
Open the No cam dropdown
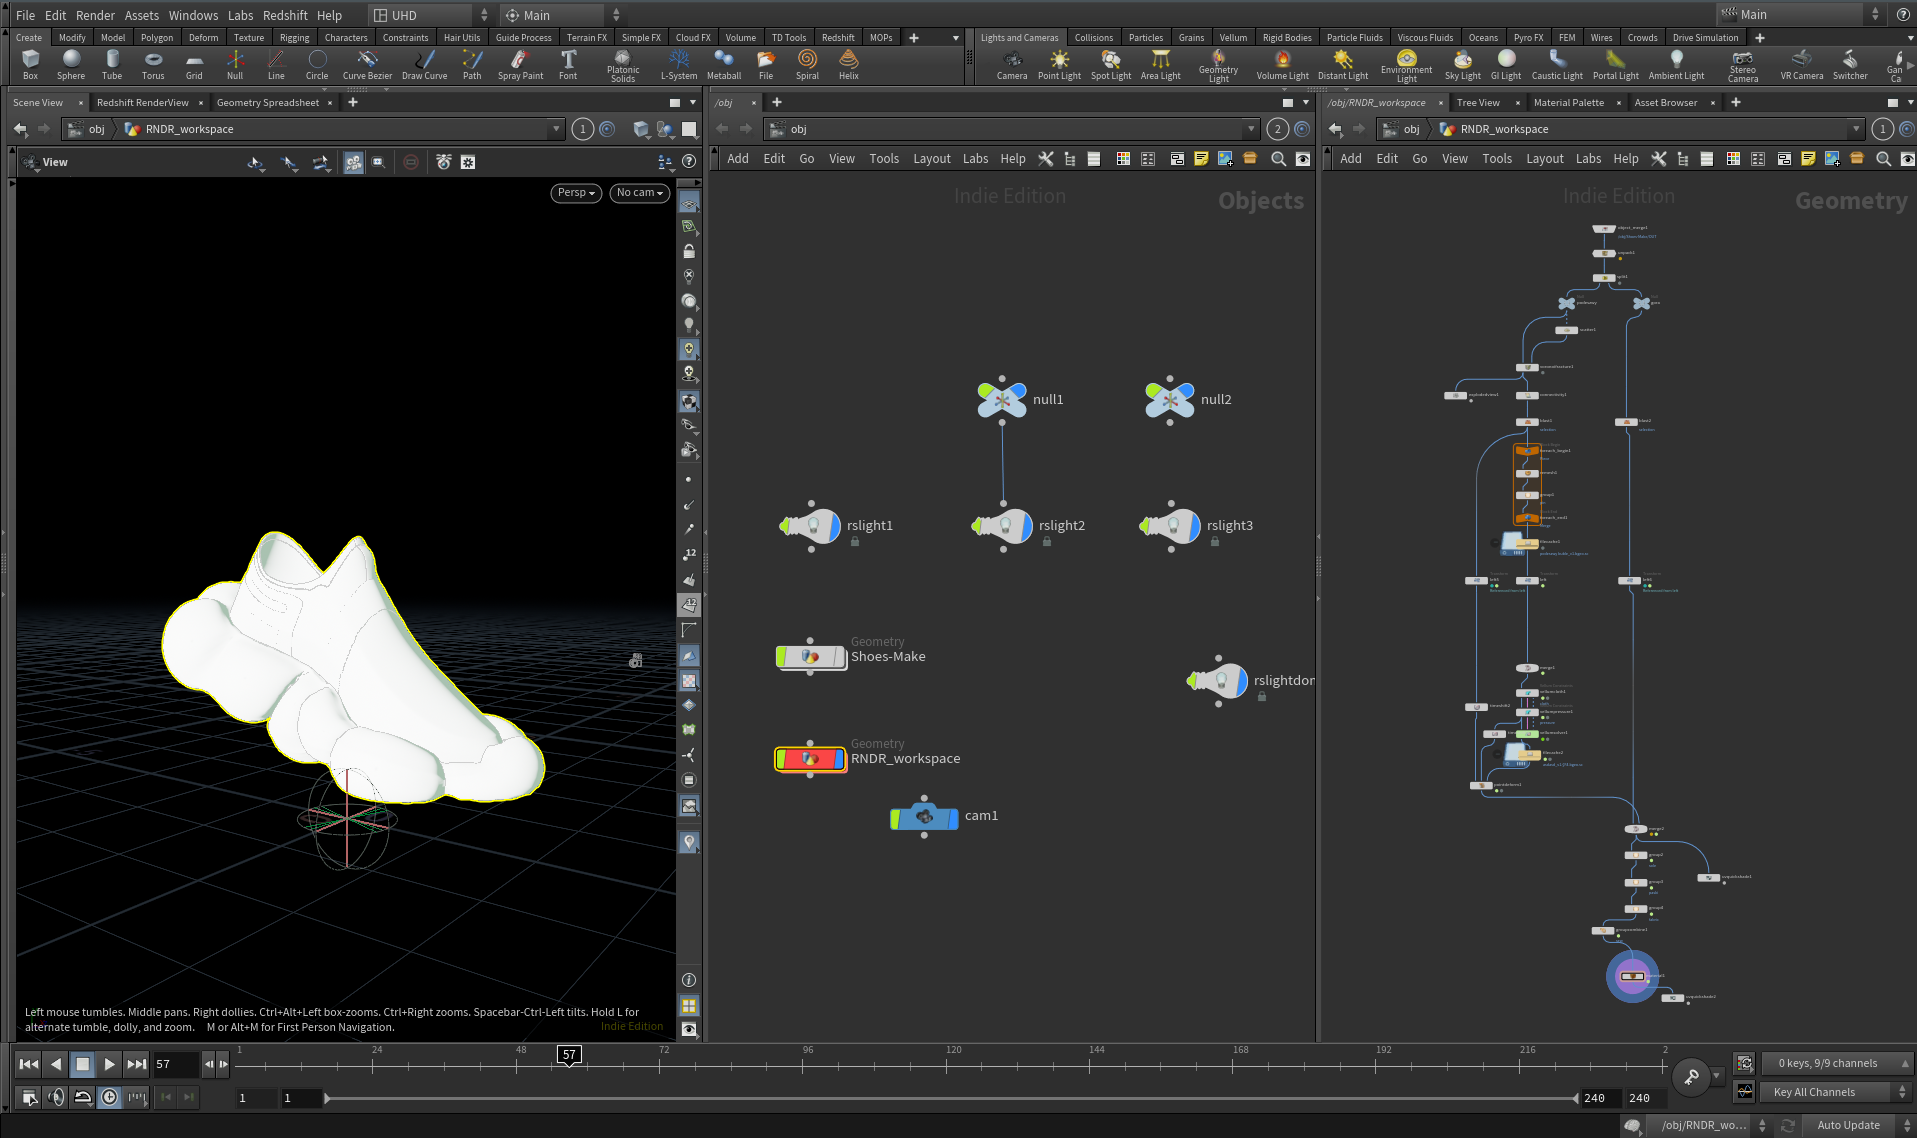click(640, 193)
